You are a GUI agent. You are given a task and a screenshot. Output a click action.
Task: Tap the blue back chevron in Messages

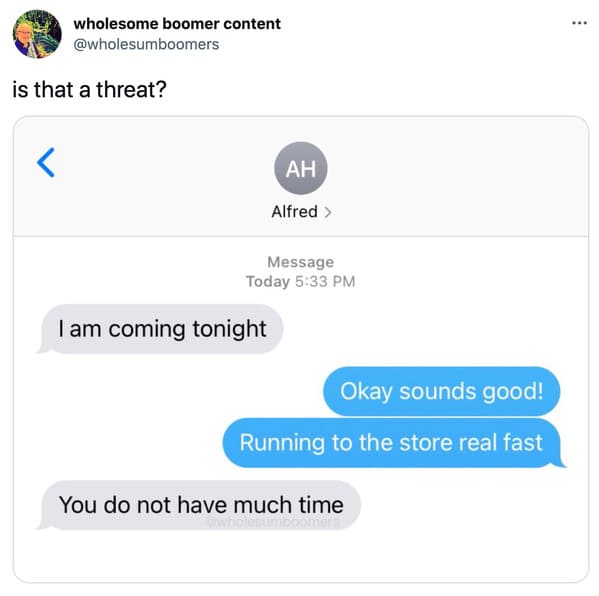pyautogui.click(x=46, y=162)
